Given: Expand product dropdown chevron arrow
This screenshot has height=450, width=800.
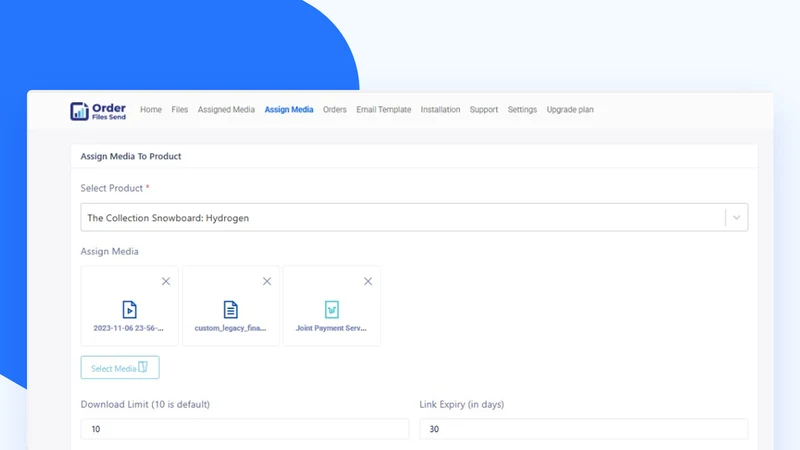Looking at the screenshot, I should pos(736,217).
